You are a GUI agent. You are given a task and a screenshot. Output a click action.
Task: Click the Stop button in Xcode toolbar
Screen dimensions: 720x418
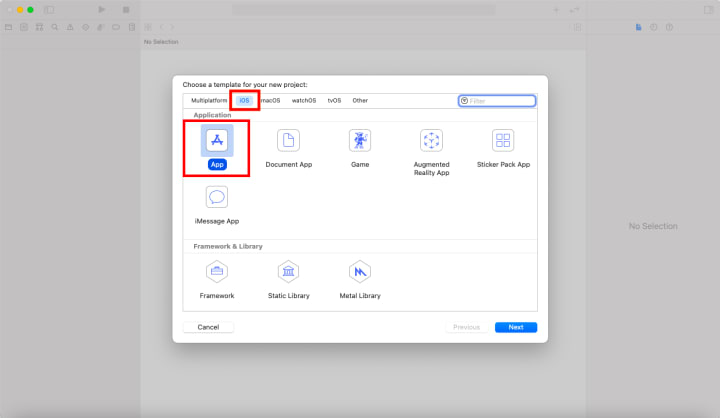(126, 10)
